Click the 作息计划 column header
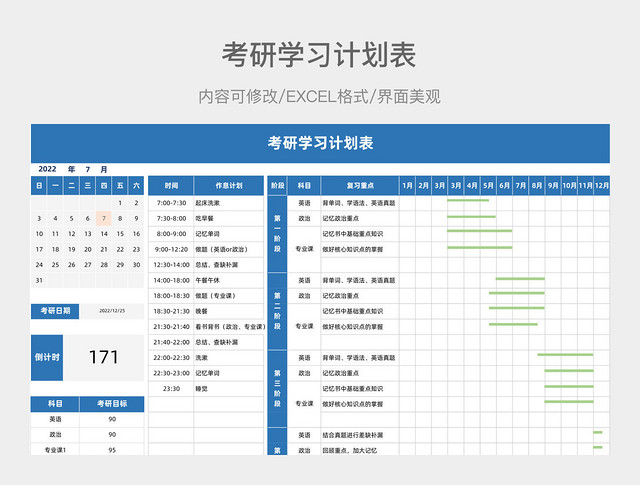Screen dimensions: 640x485 (229, 186)
